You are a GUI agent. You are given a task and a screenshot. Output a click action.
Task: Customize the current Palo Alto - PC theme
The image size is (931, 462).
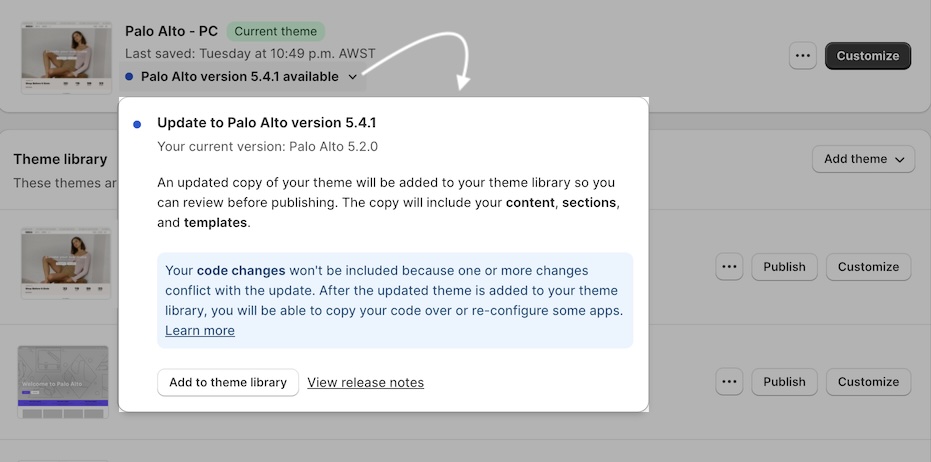point(867,56)
